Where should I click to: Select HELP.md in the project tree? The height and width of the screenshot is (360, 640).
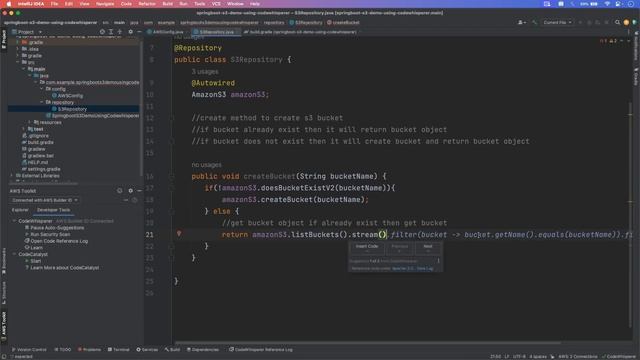(x=35, y=162)
